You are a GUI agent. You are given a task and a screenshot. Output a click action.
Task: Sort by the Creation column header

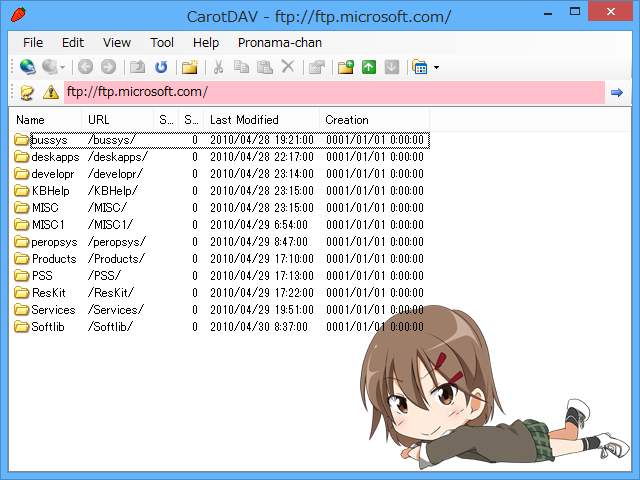(374, 120)
